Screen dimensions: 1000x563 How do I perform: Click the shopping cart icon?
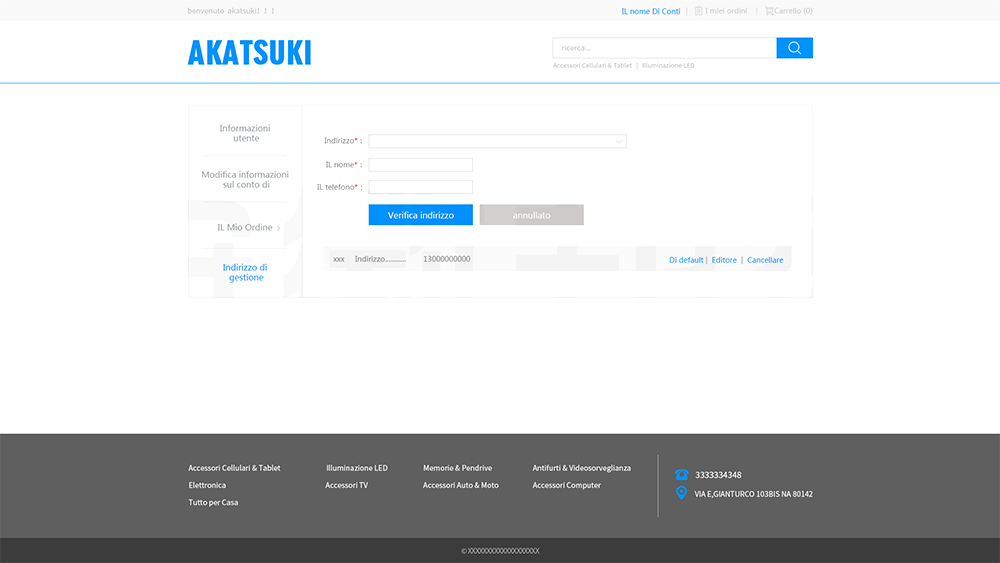point(769,11)
